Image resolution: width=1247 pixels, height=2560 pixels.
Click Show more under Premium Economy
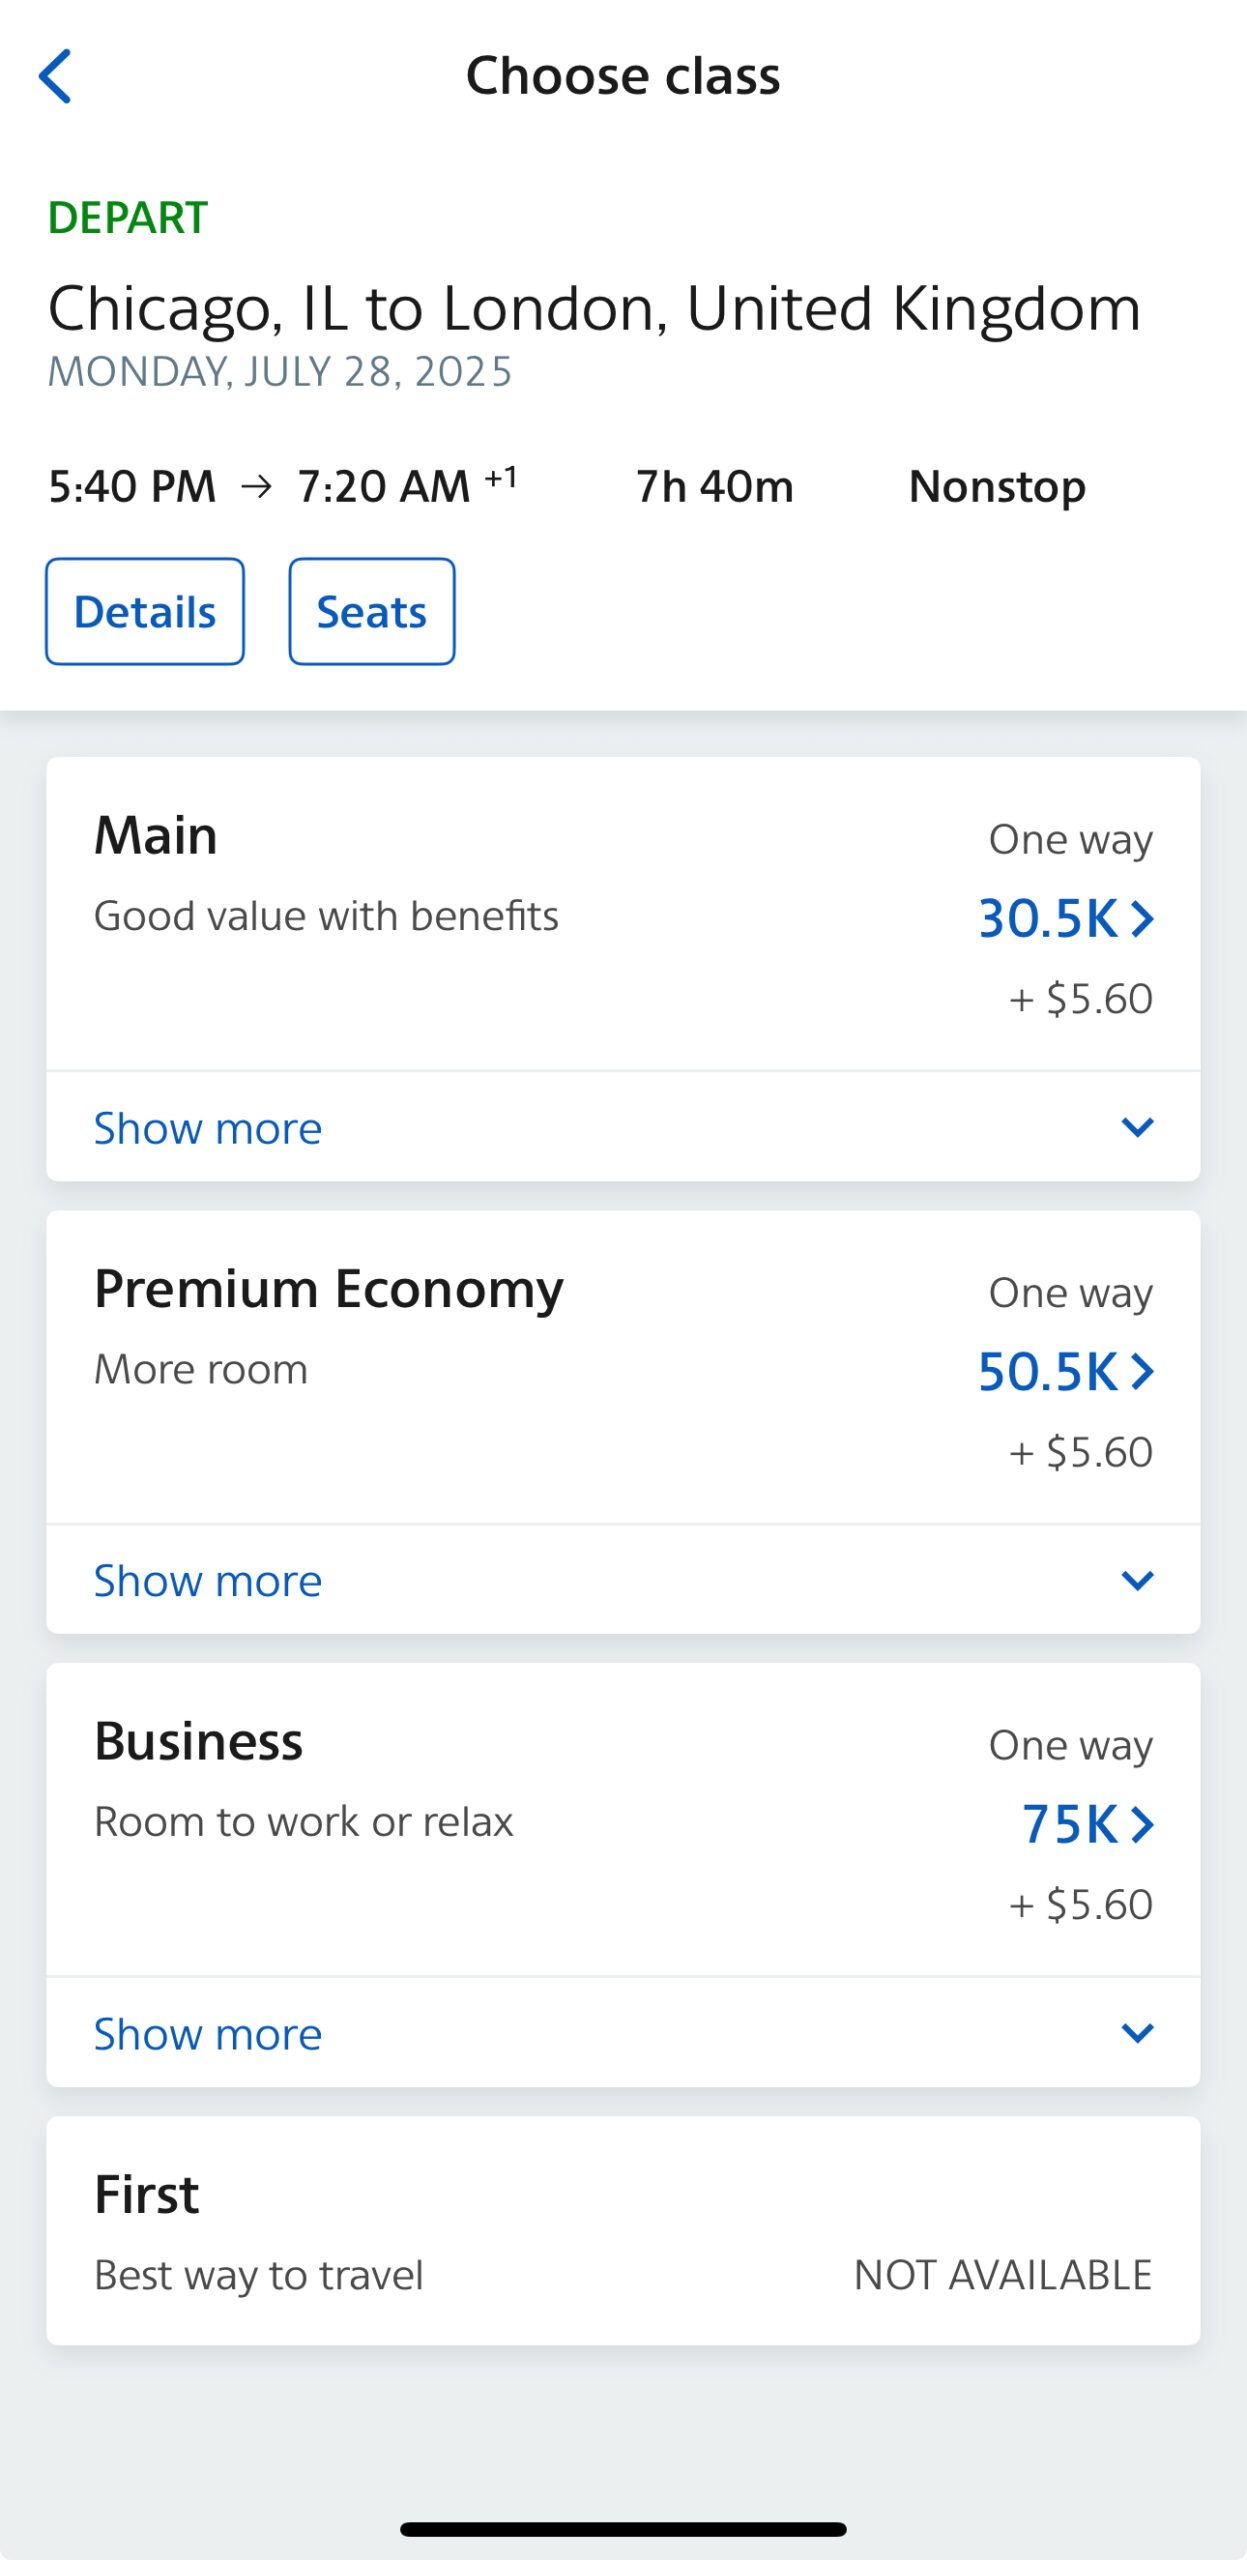coord(208,1580)
